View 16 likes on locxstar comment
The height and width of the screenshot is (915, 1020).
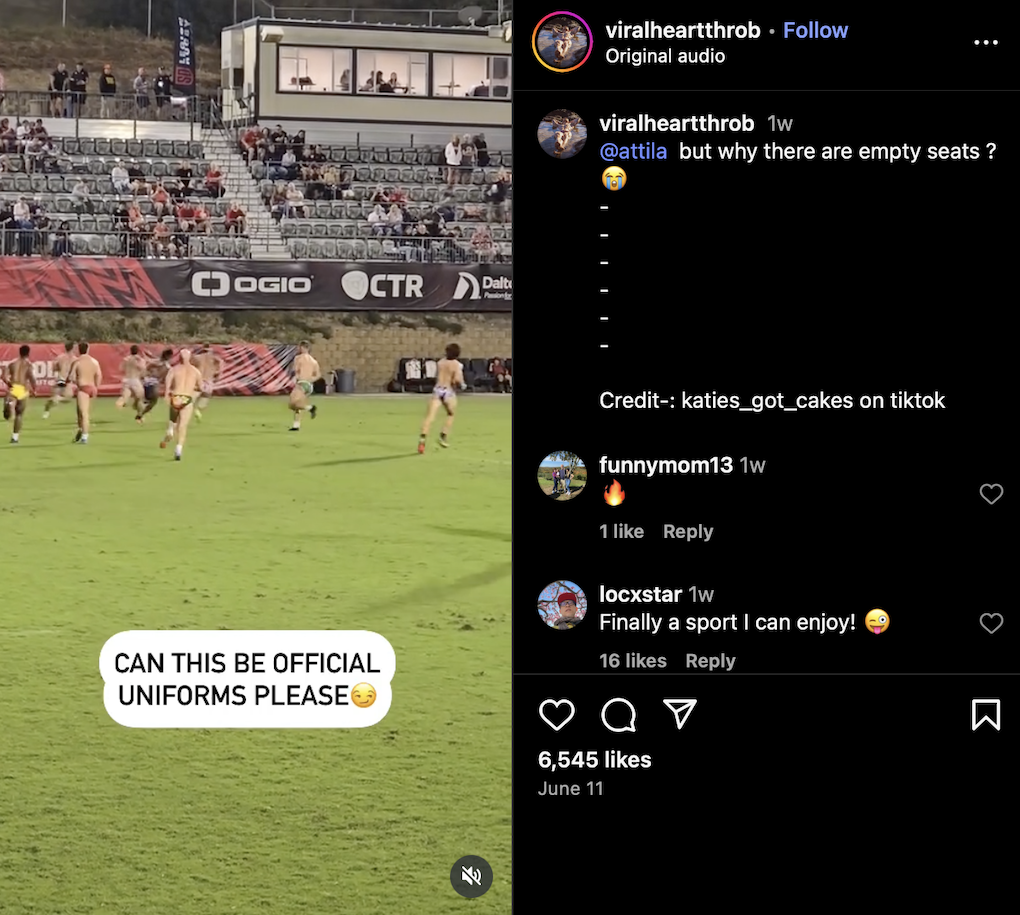pyautogui.click(x=632, y=661)
